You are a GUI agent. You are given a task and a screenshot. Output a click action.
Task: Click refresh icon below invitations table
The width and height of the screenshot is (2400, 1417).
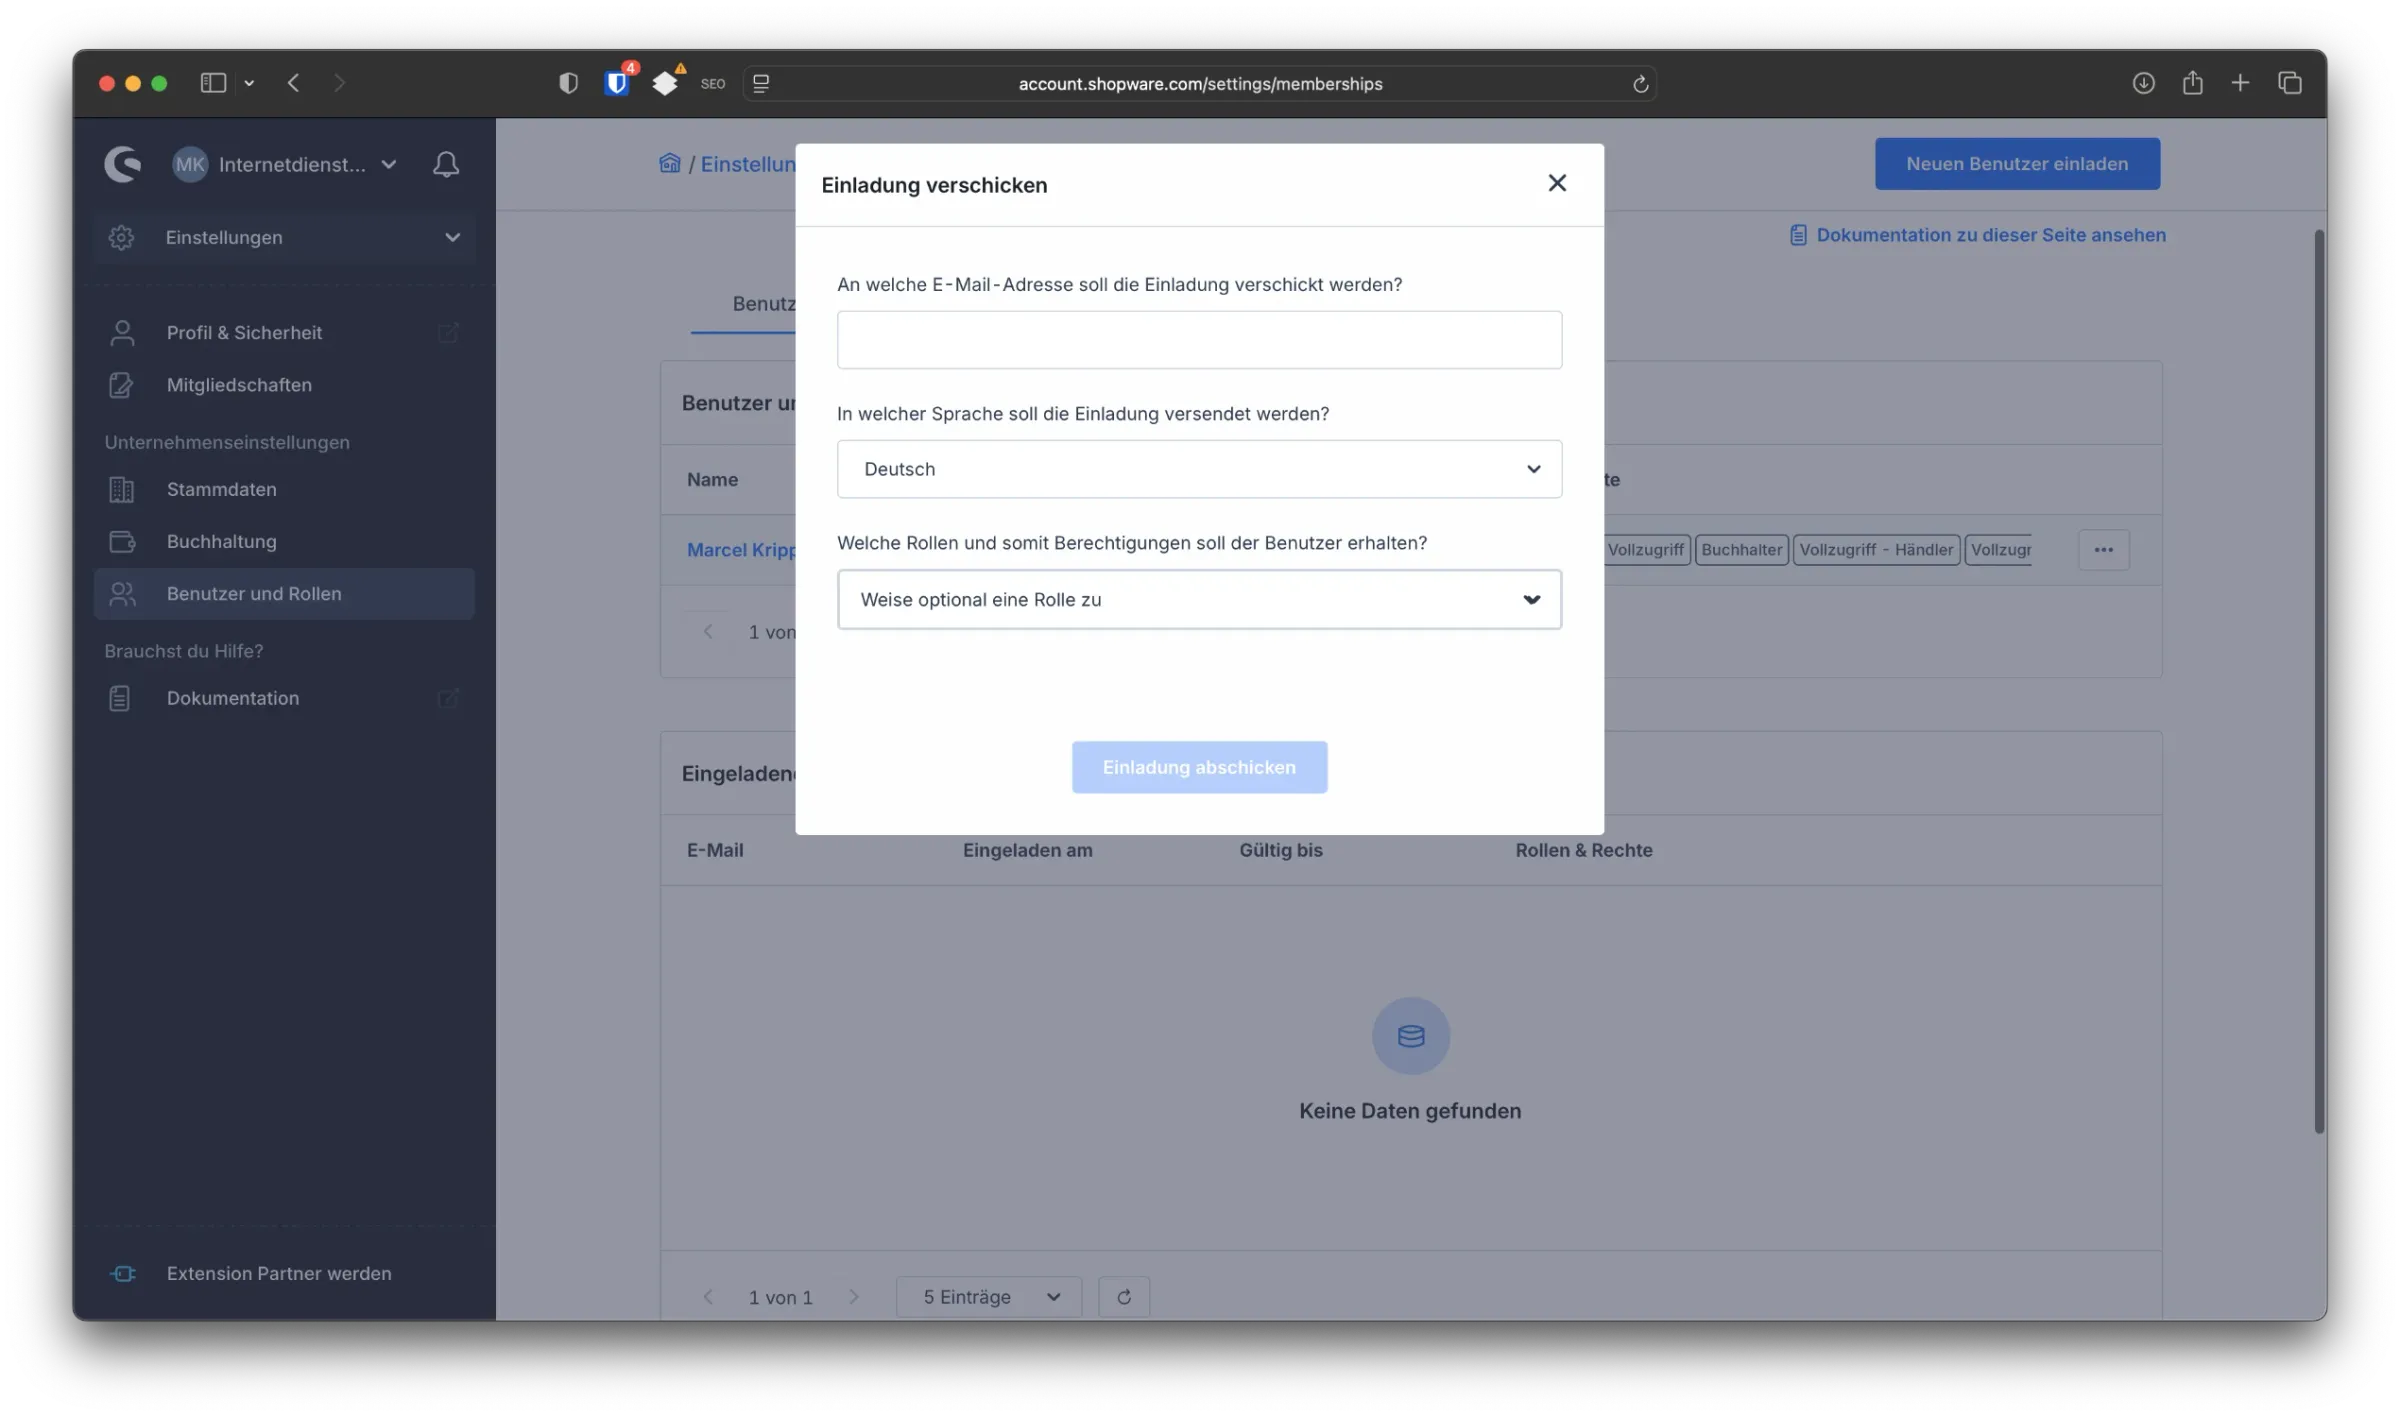[1123, 1297]
